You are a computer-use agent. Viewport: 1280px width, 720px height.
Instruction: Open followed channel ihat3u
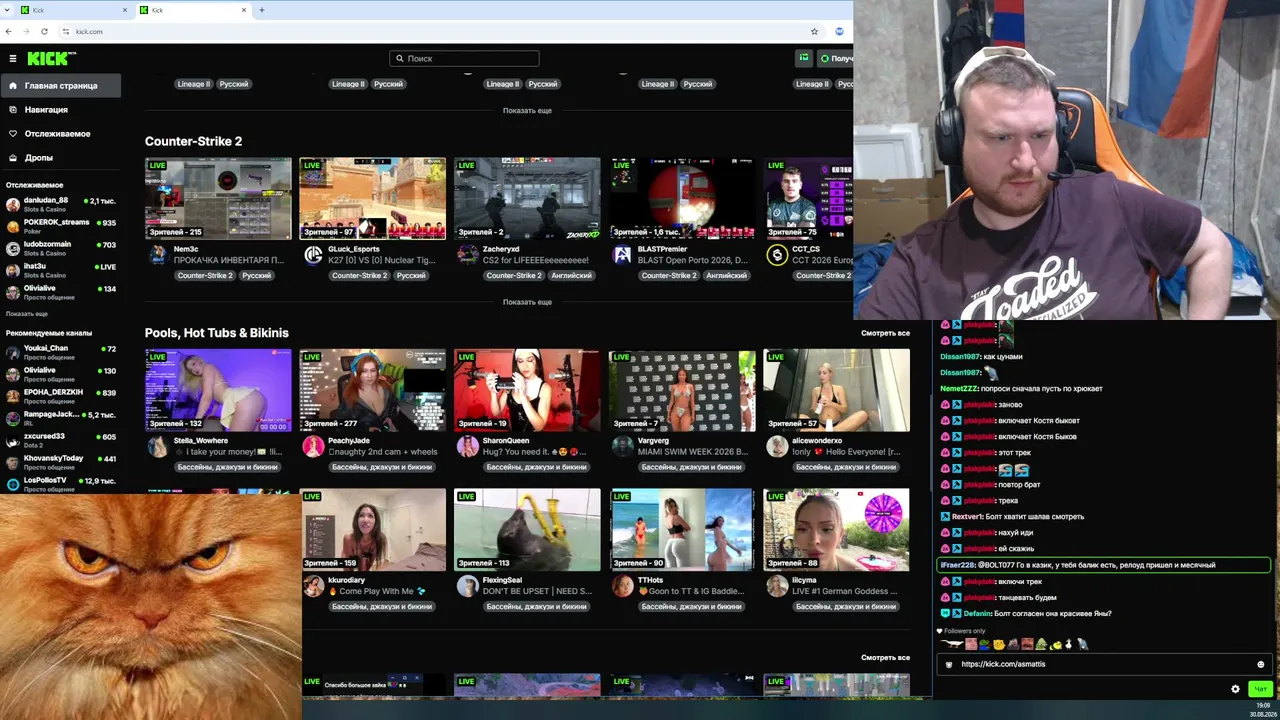(x=60, y=270)
